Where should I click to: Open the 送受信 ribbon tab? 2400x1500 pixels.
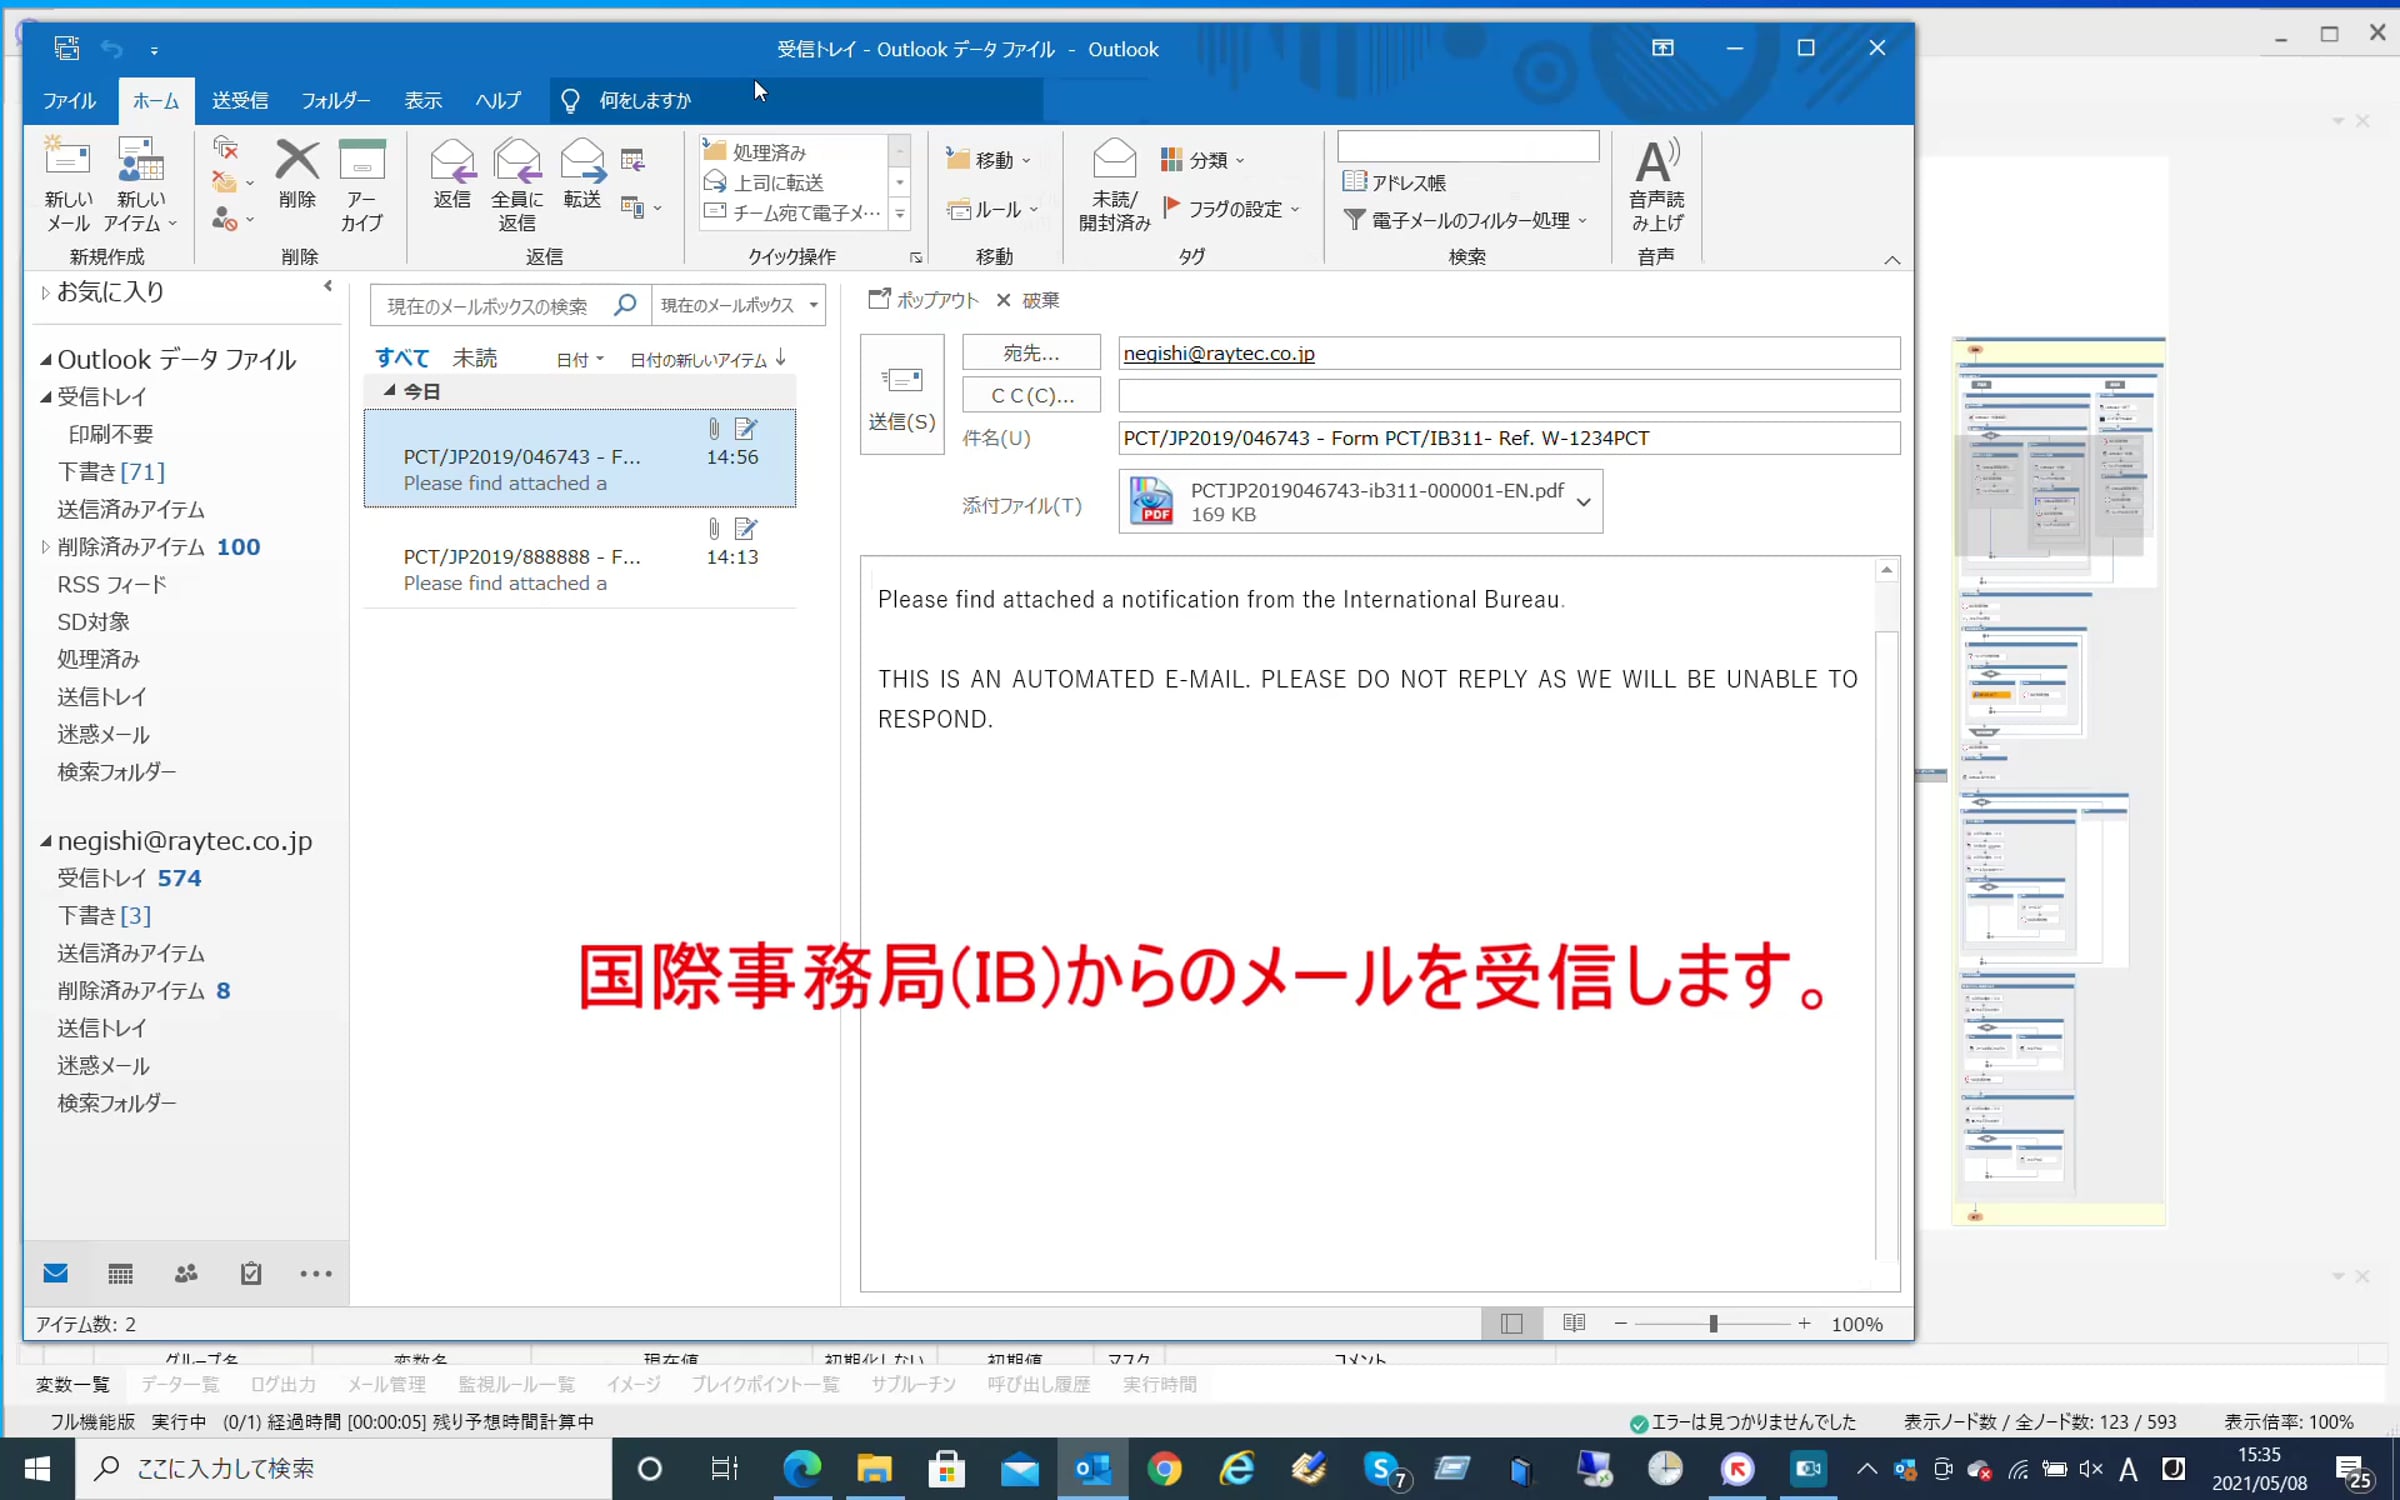(240, 100)
